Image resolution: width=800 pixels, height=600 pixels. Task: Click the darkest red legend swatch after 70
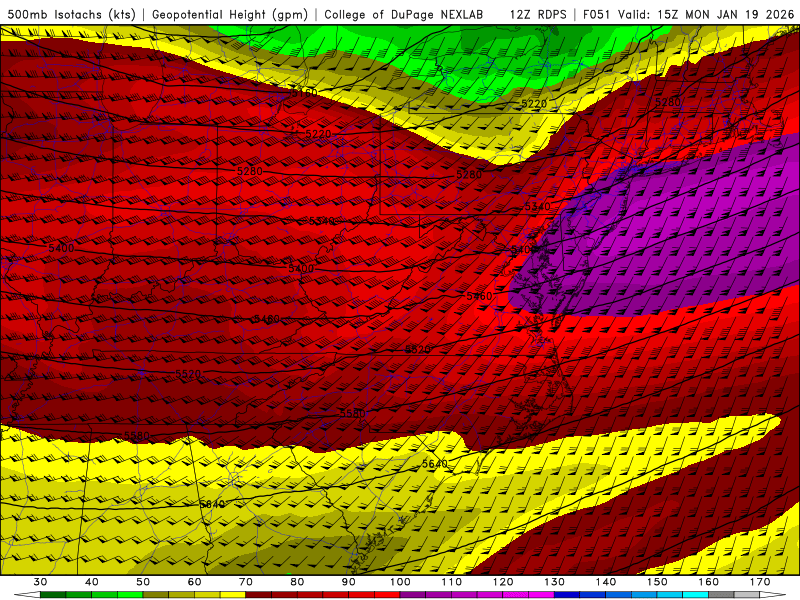pyautogui.click(x=259, y=594)
